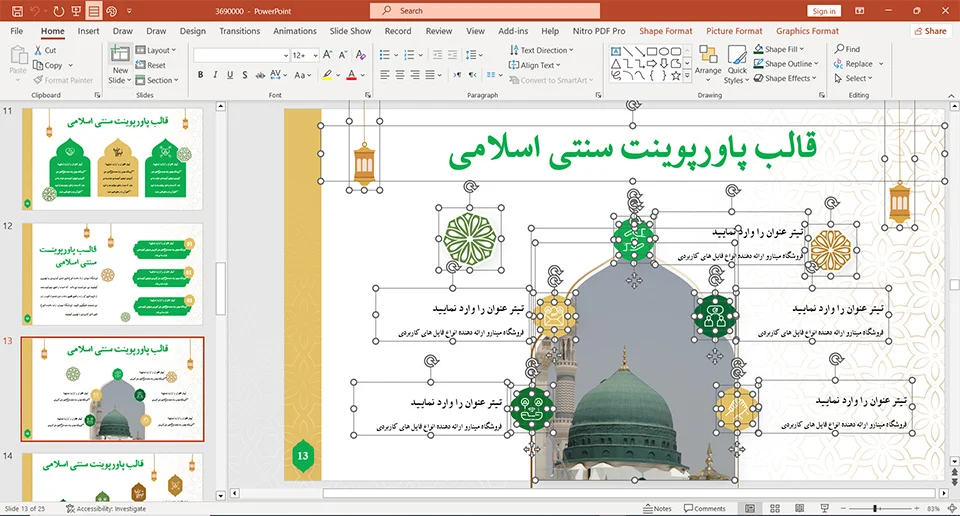Open the font size dropdown
Screen dimensions: 960x516
pos(315,55)
